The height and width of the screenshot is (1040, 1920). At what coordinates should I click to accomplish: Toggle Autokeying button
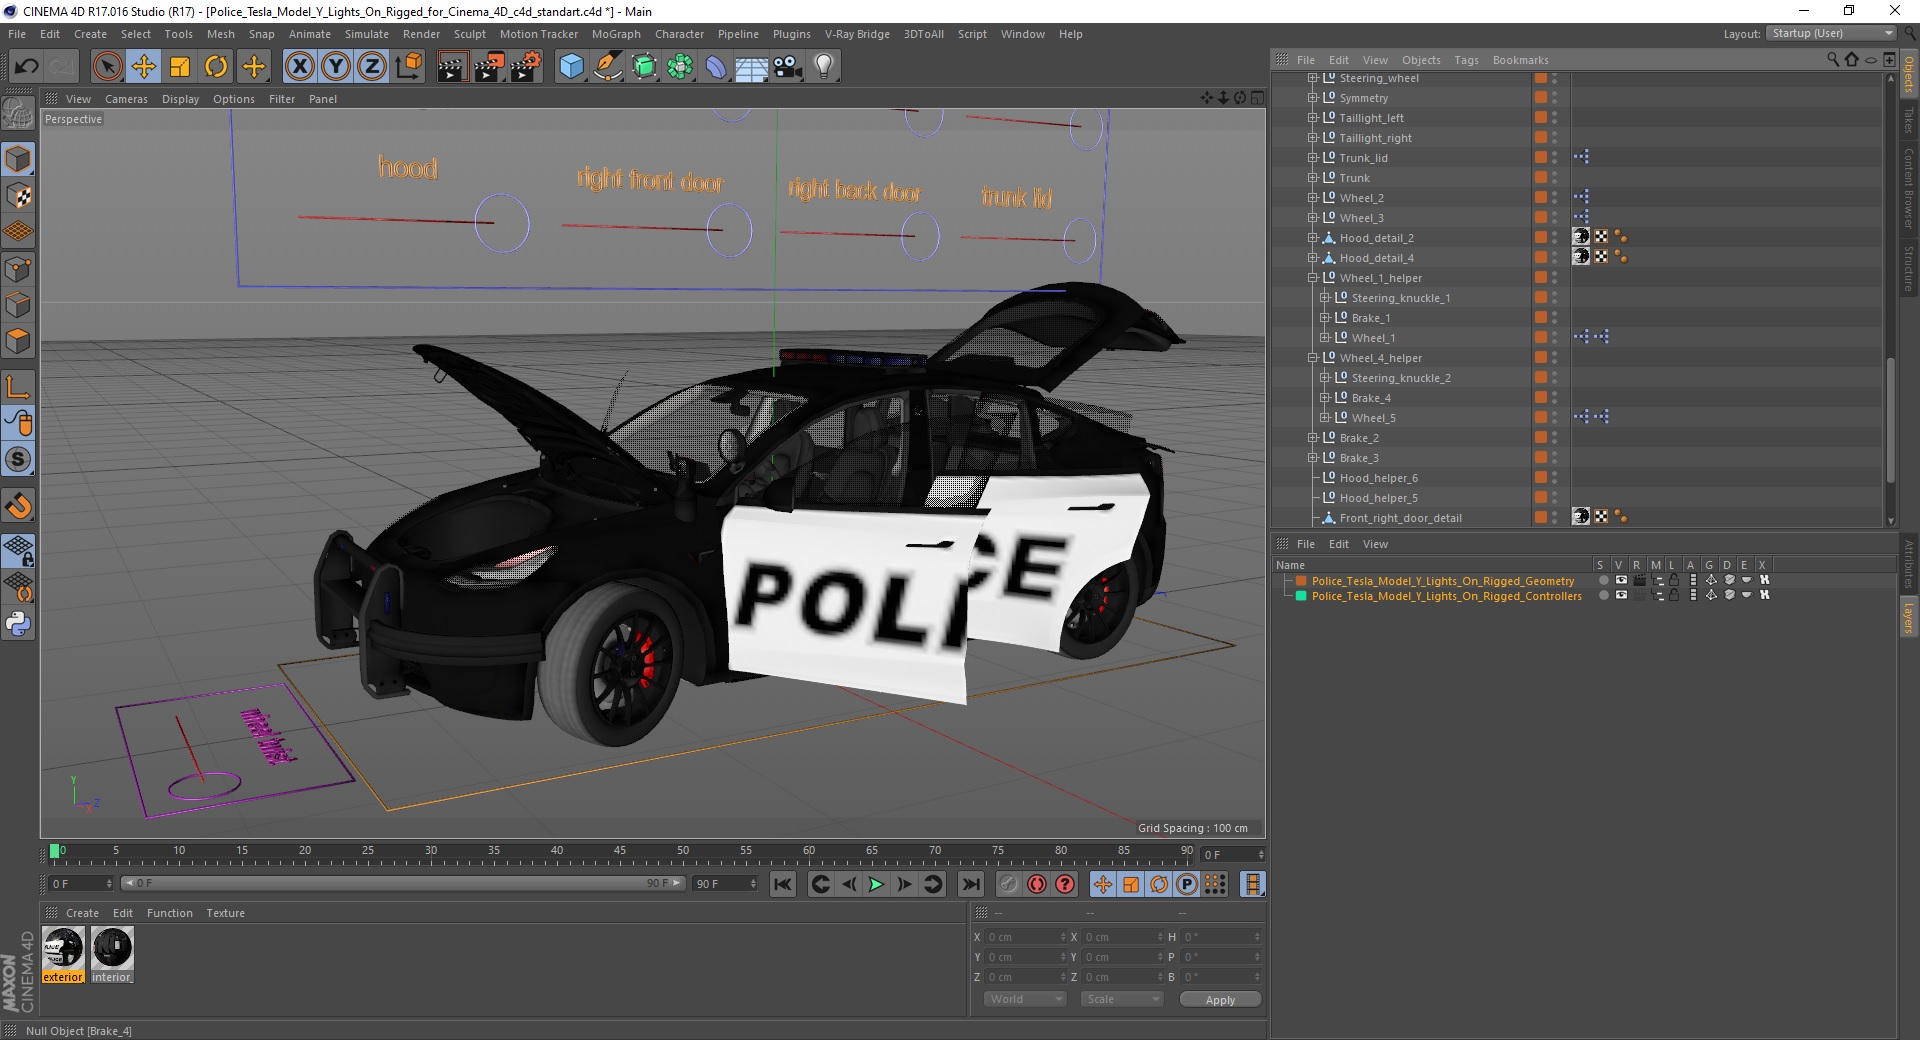1037,884
